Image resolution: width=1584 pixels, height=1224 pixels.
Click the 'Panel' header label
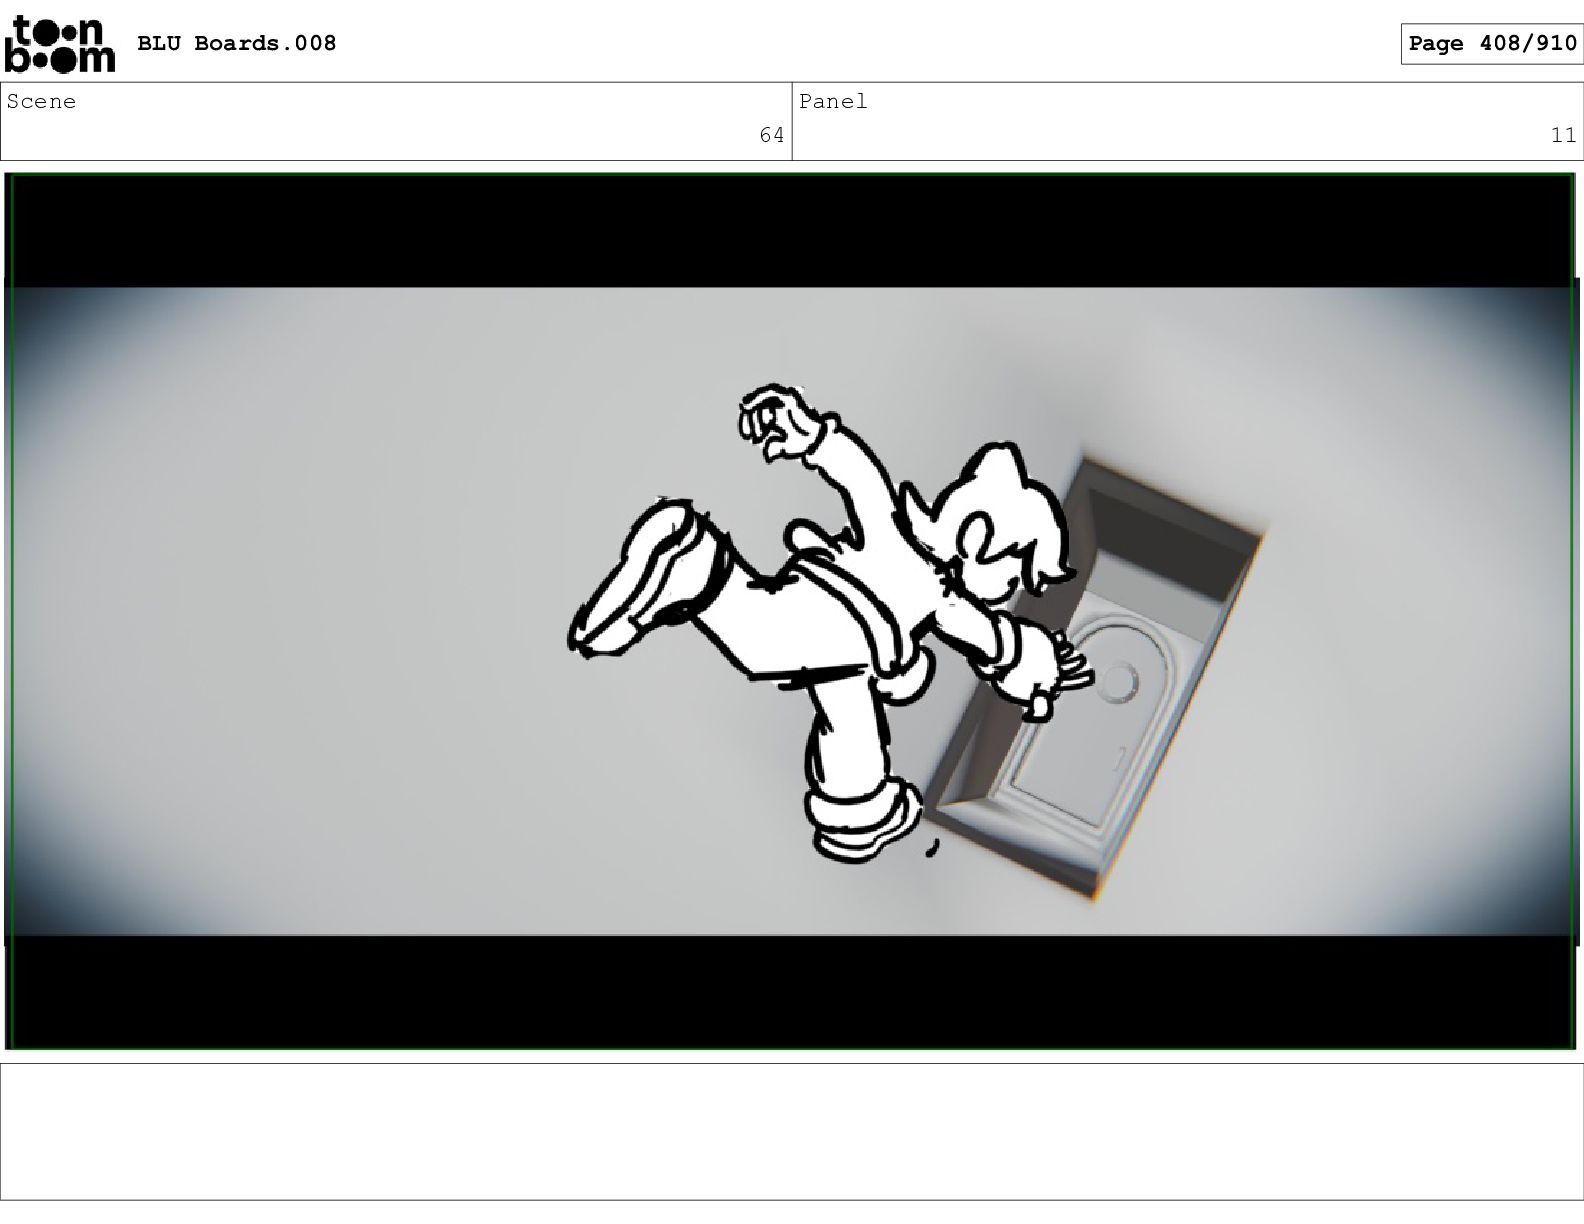833,101
